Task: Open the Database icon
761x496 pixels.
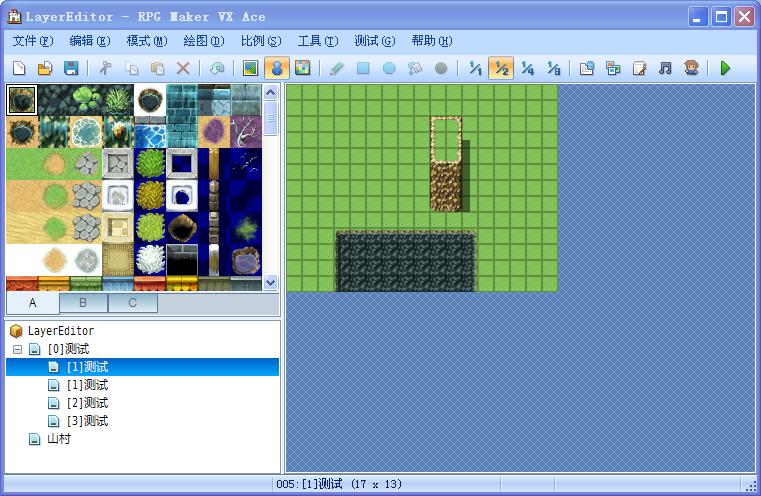Action: point(587,68)
